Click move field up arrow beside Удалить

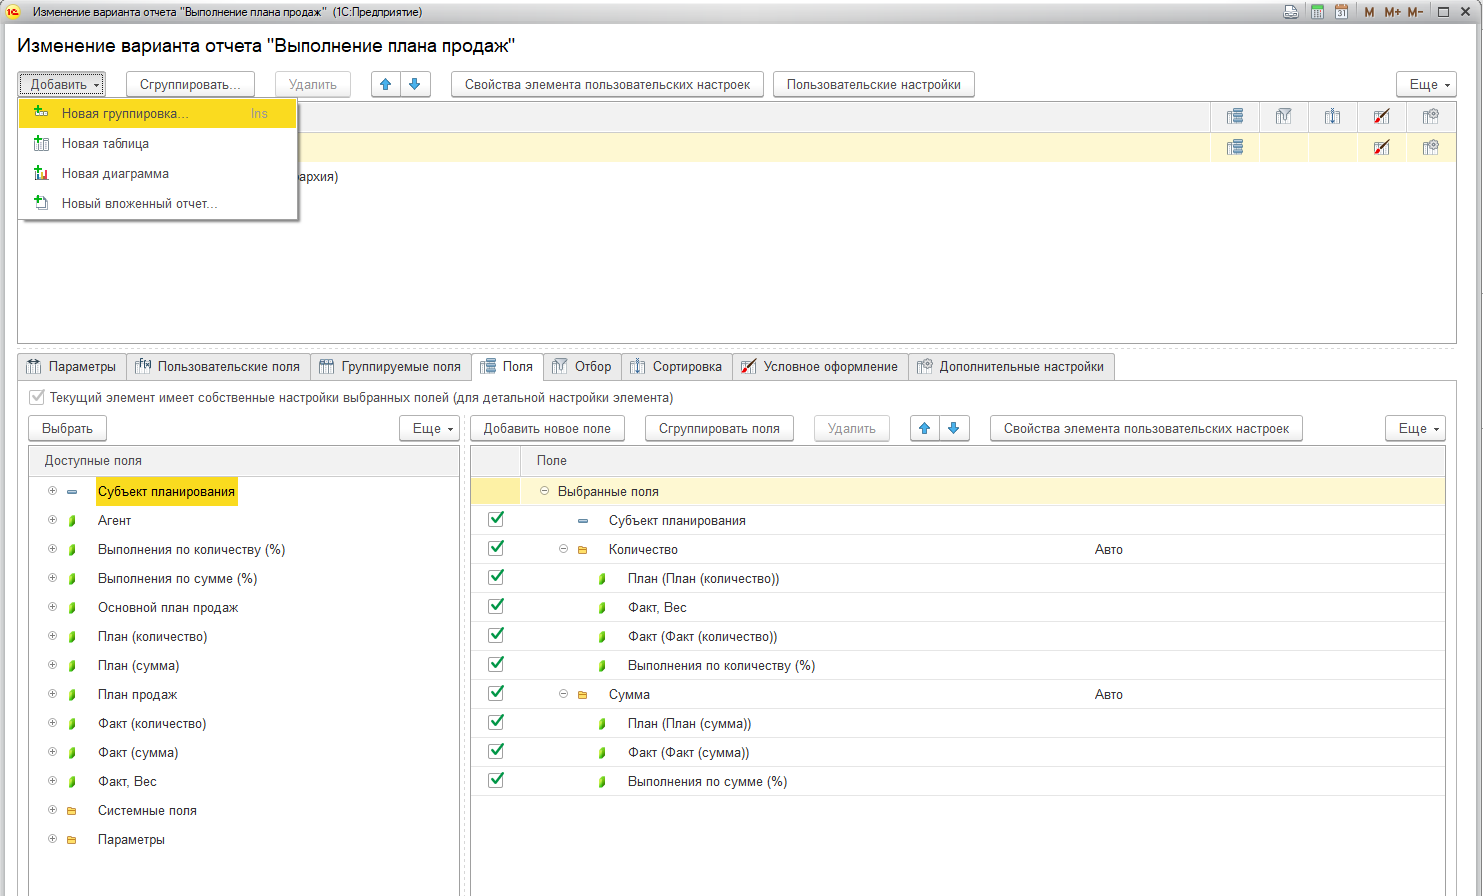(925, 428)
